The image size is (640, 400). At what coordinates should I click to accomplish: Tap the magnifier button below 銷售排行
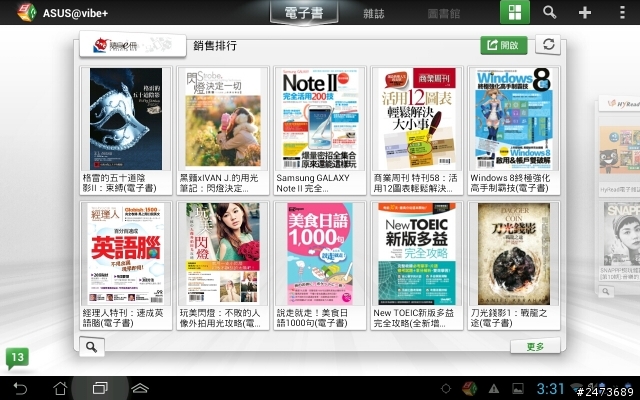pos(91,347)
